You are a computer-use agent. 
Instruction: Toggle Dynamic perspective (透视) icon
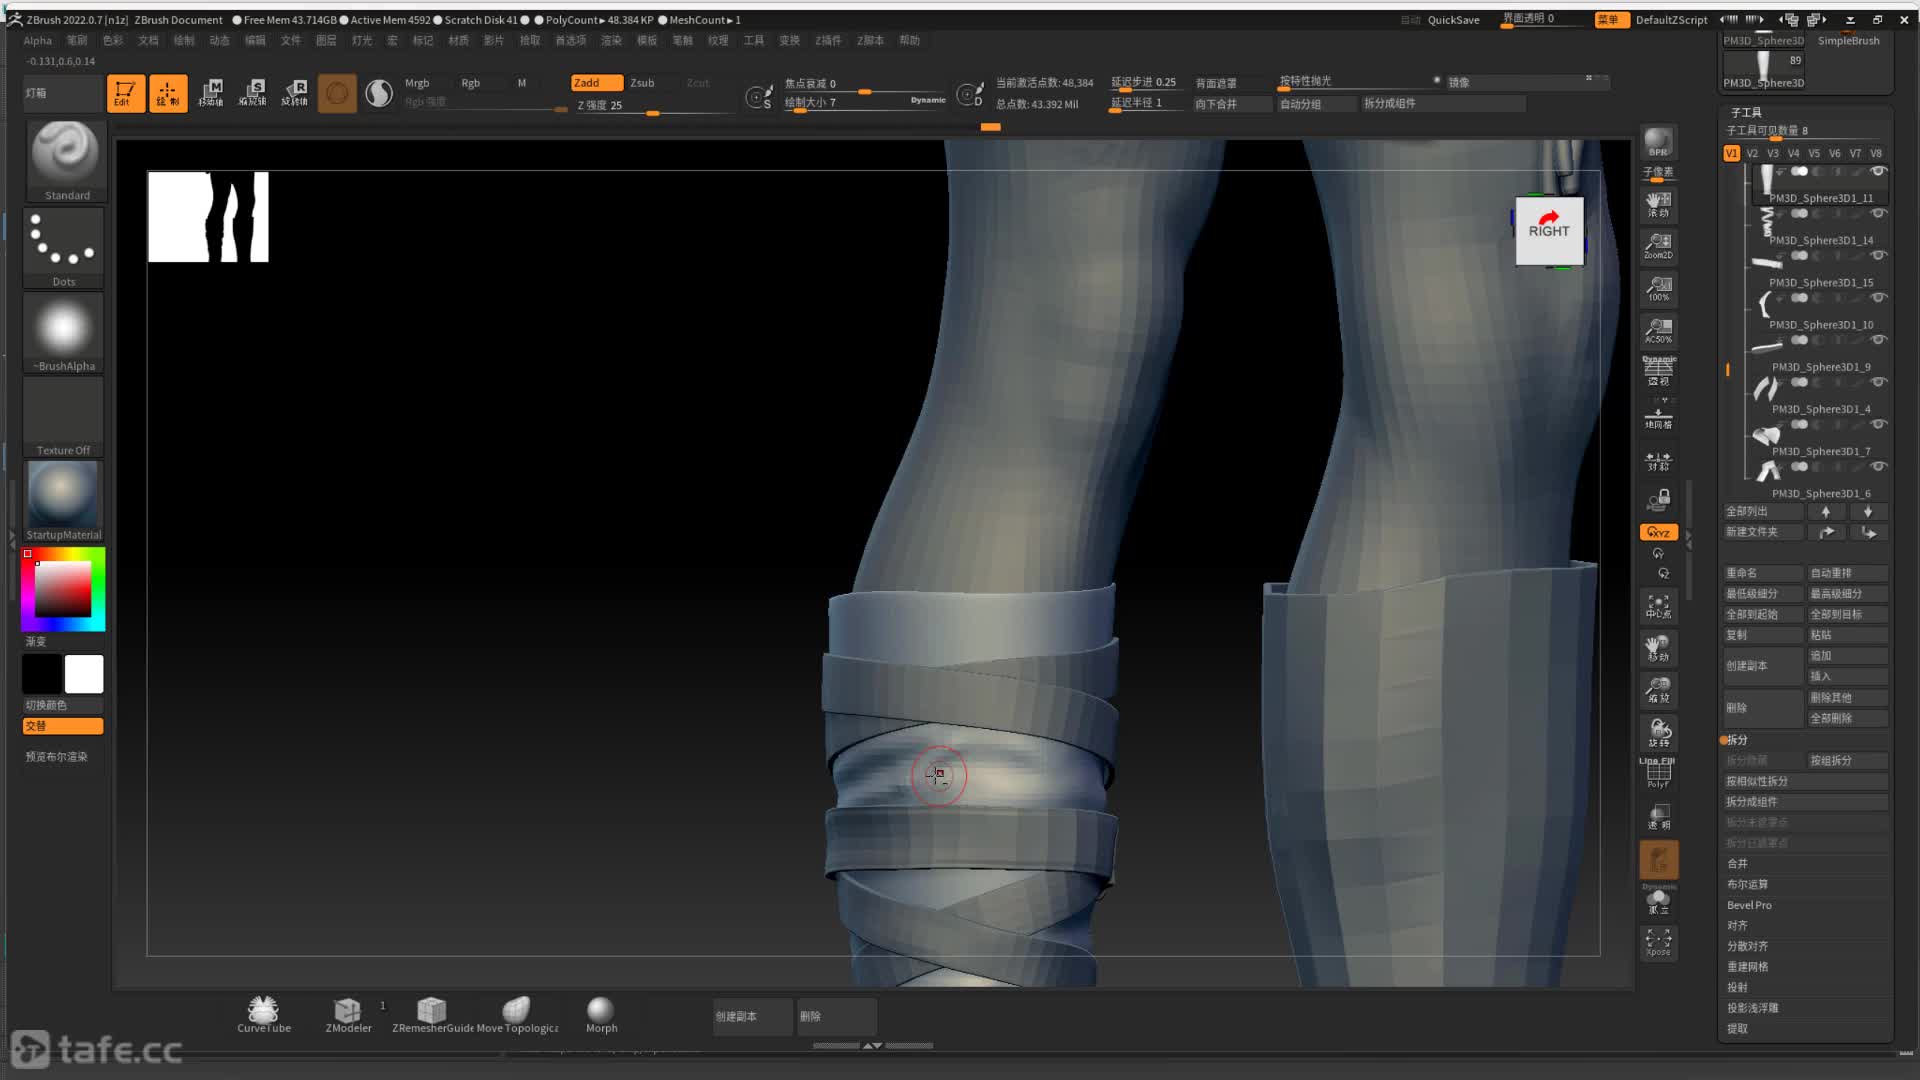pyautogui.click(x=1658, y=371)
